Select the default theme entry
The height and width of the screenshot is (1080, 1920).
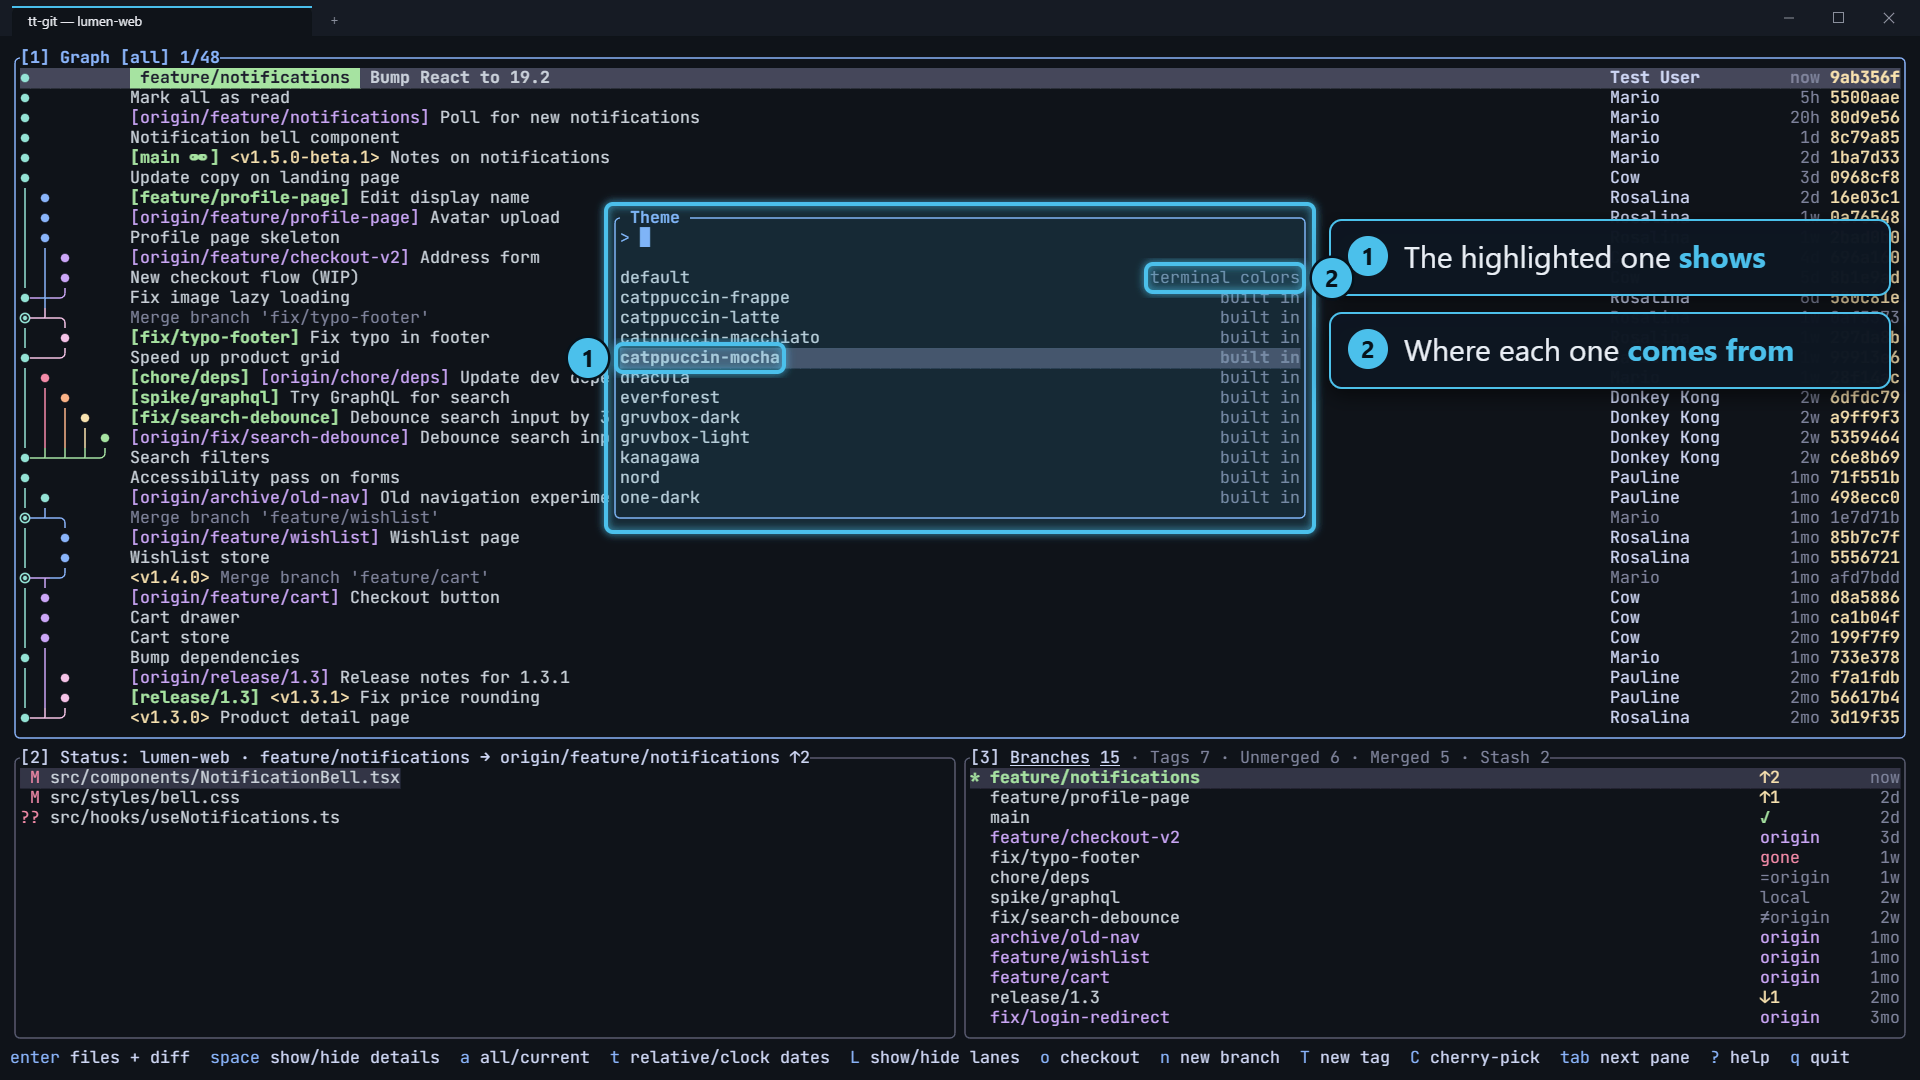point(960,277)
